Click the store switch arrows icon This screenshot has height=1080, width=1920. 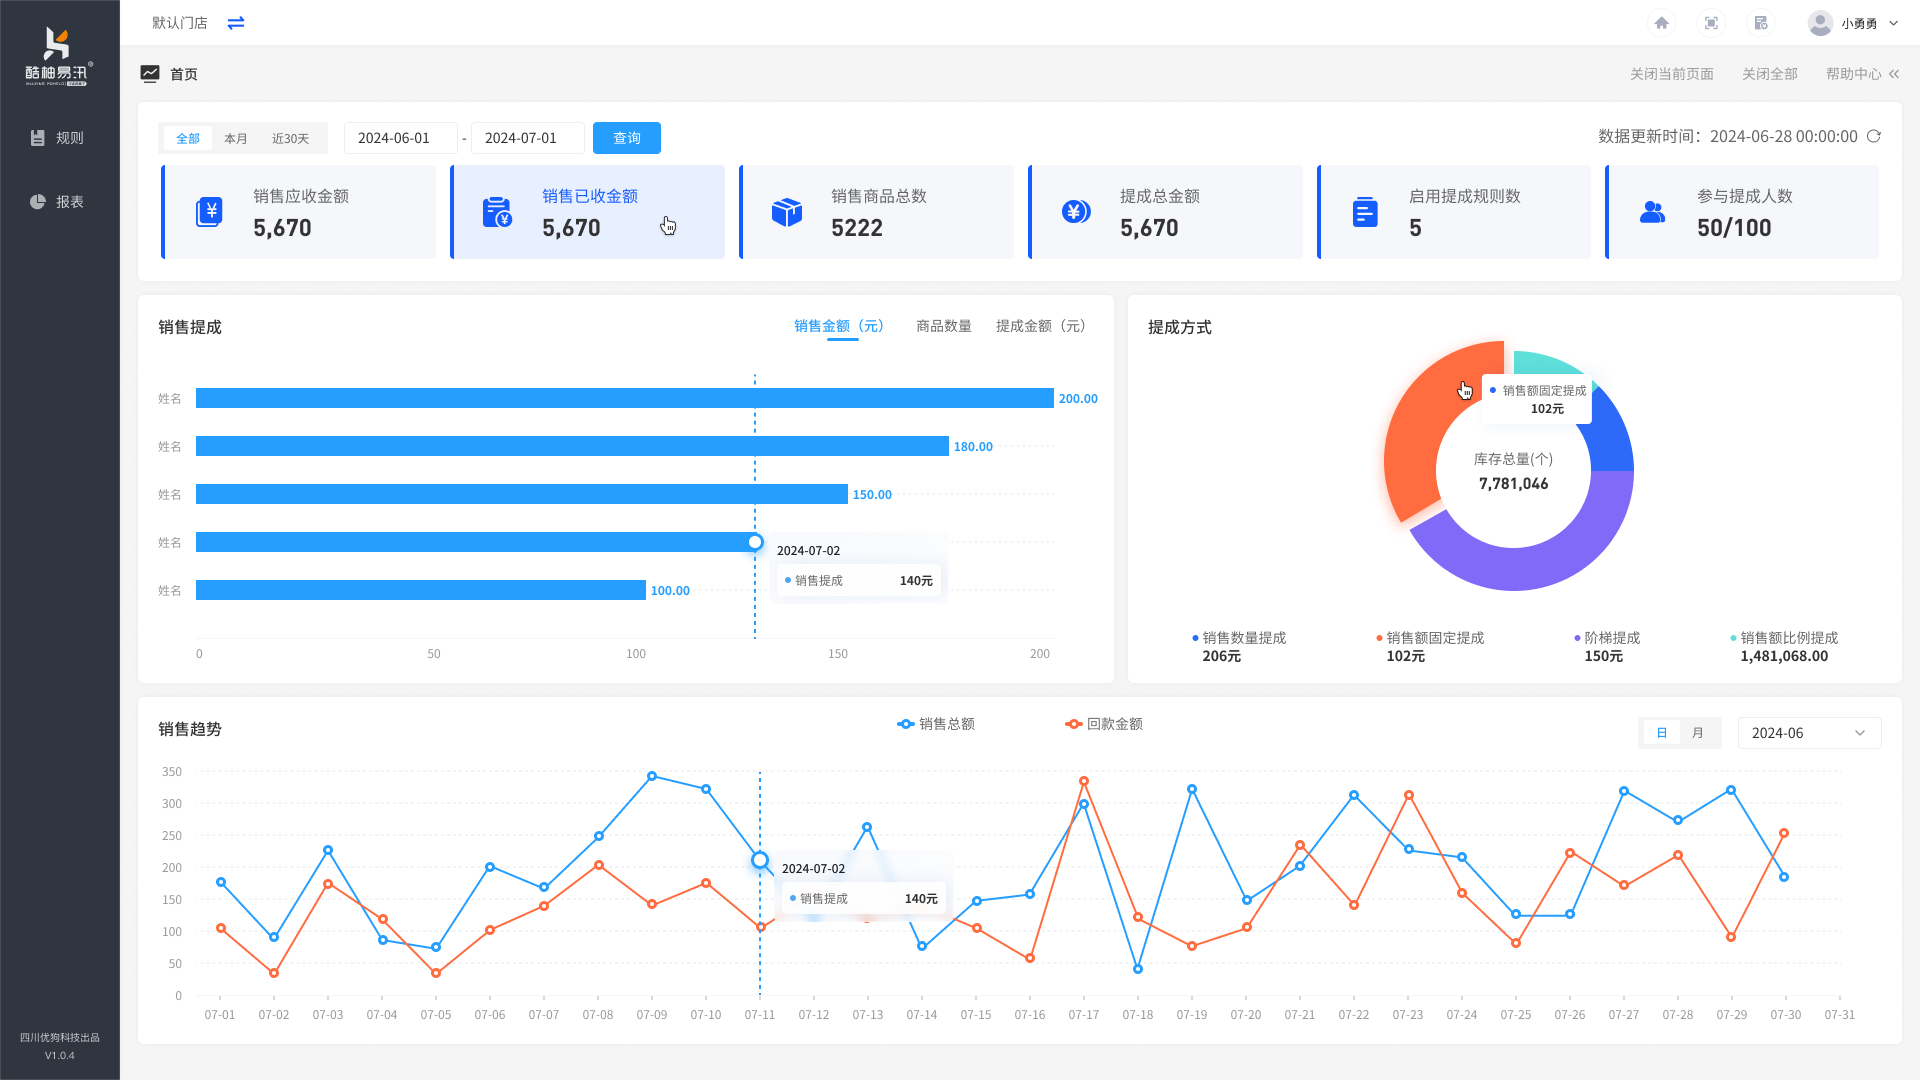236,23
